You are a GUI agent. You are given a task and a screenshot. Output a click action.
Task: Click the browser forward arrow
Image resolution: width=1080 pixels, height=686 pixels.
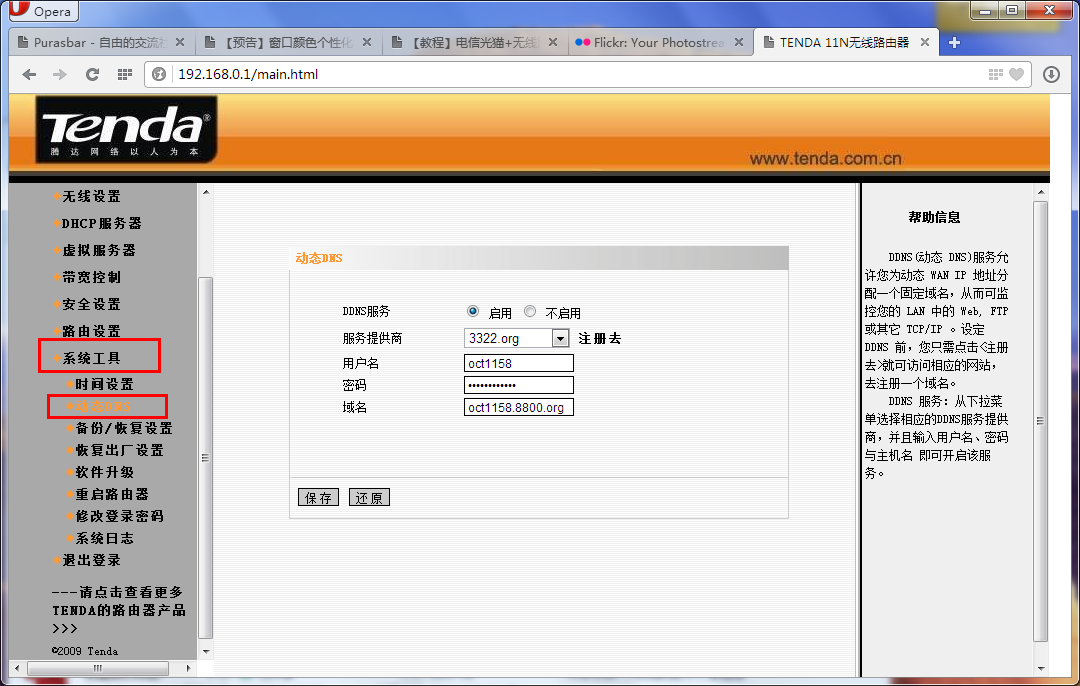point(60,74)
